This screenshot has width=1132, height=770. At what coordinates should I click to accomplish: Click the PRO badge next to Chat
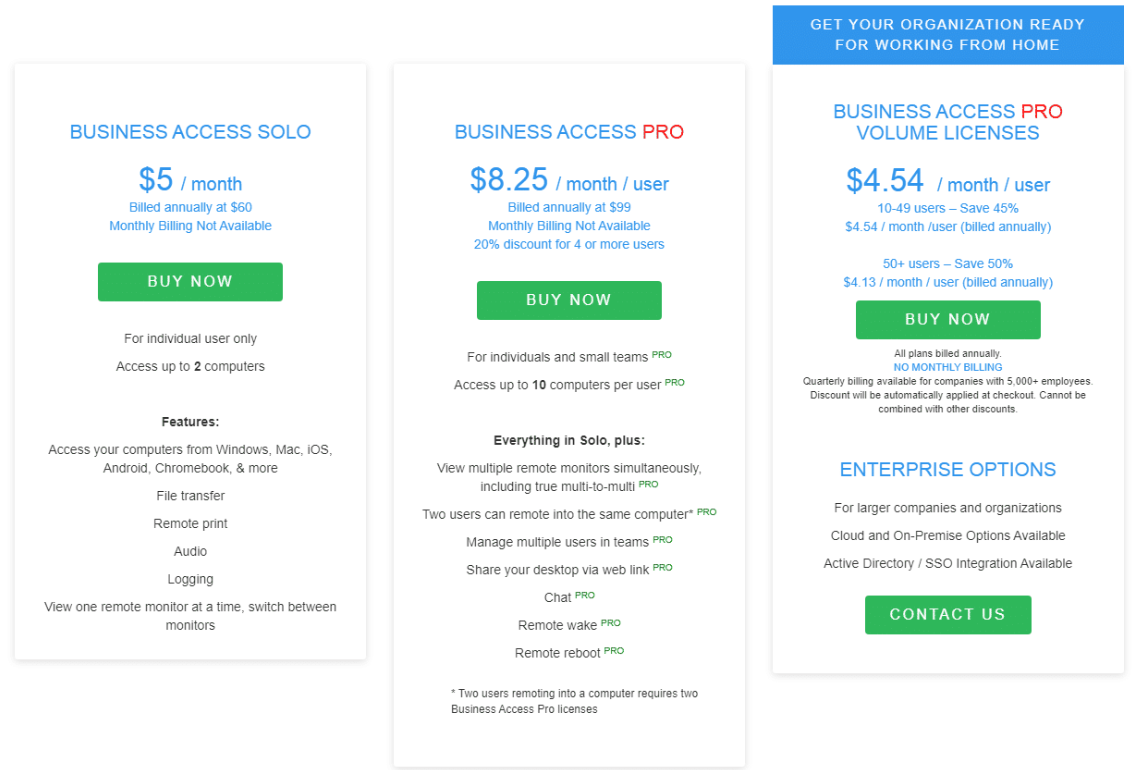click(585, 595)
